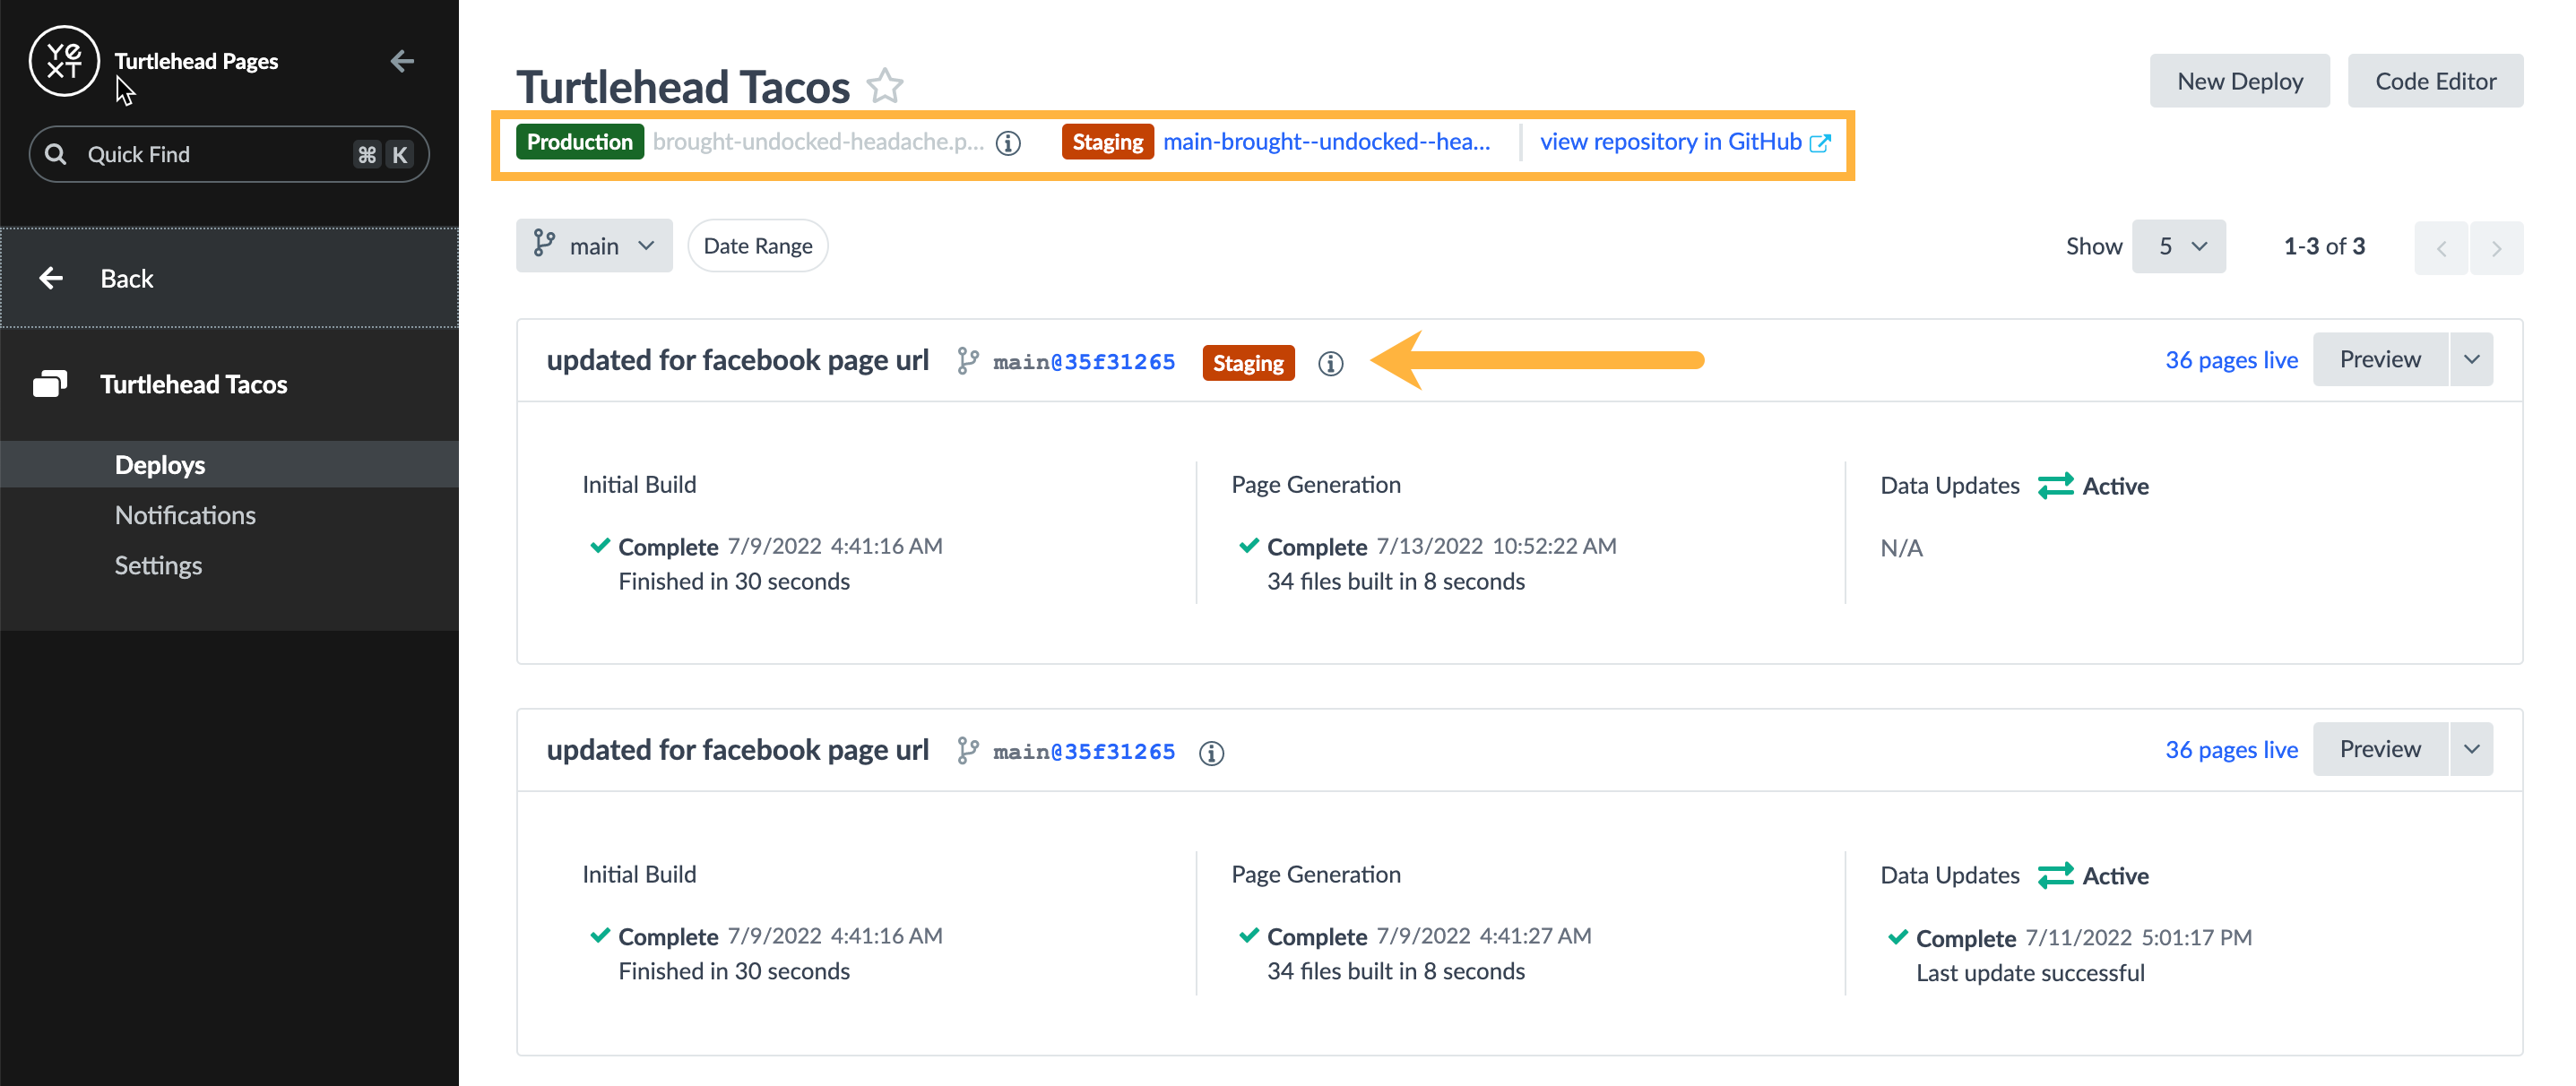Click the Data Updates Active arrows icon, second deploy
The height and width of the screenshot is (1086, 2576).
pyautogui.click(x=2055, y=876)
